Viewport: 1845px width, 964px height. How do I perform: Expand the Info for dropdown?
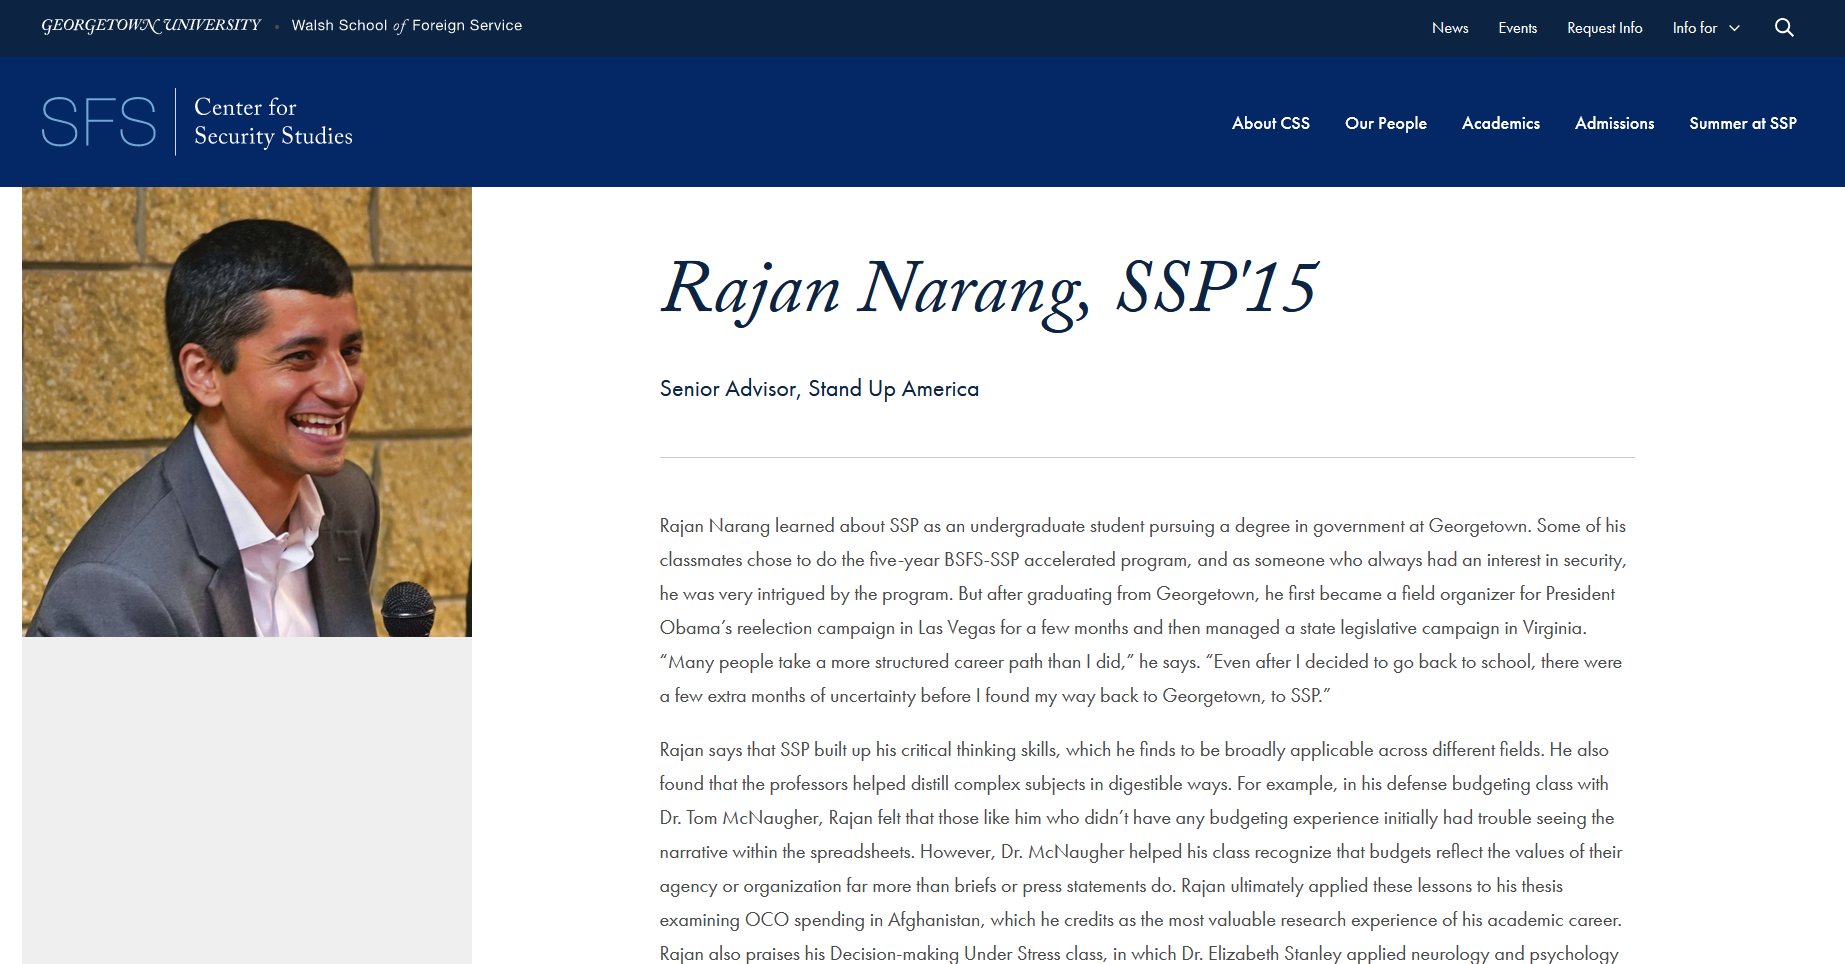coord(1706,28)
